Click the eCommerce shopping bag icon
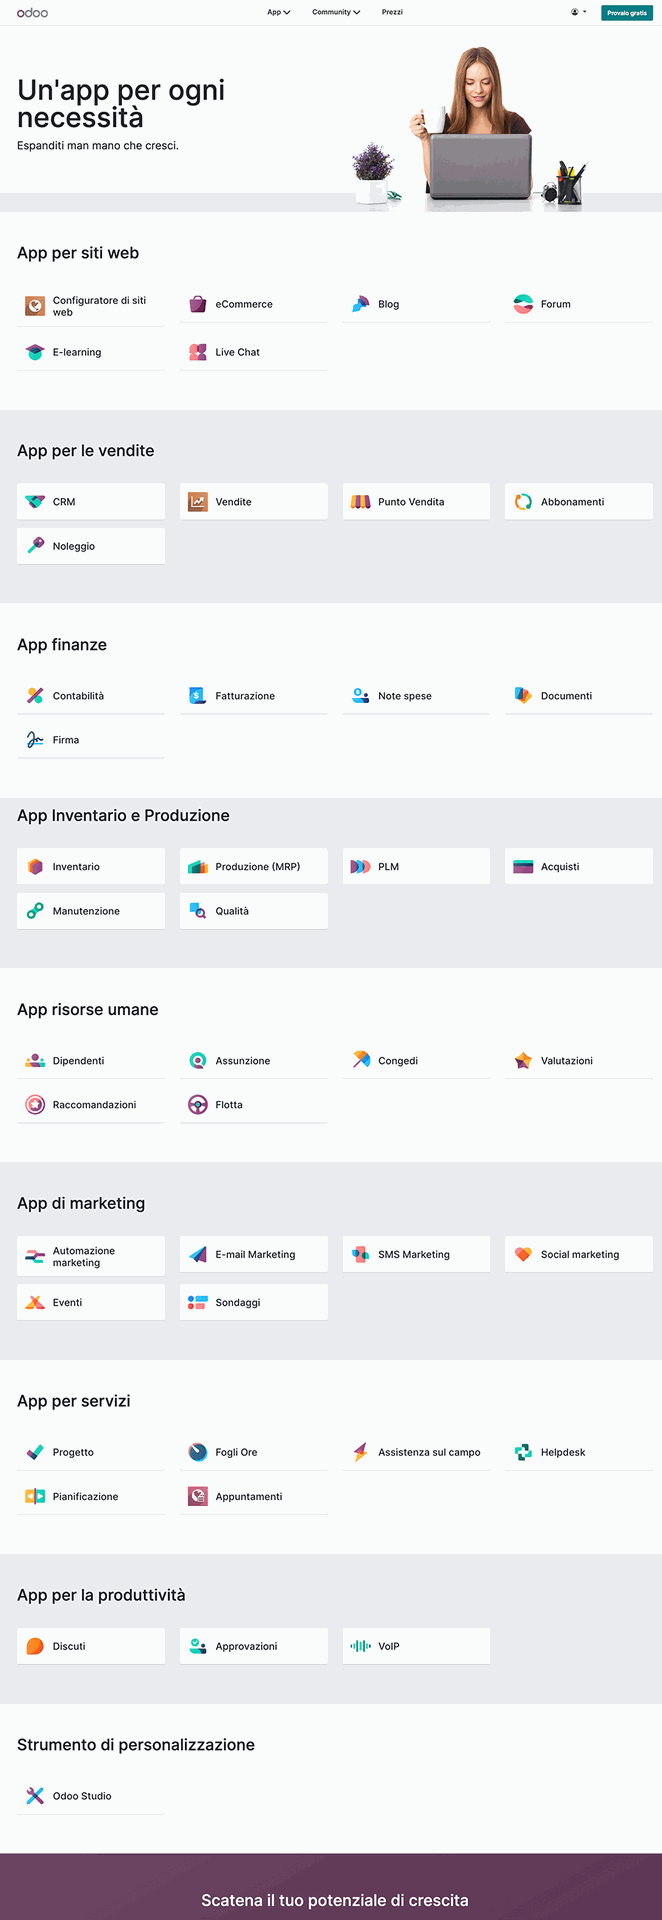 (198, 304)
